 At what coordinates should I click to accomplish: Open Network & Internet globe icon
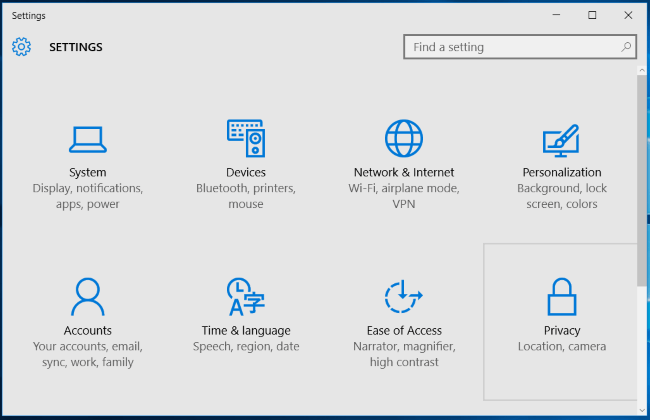(x=404, y=138)
